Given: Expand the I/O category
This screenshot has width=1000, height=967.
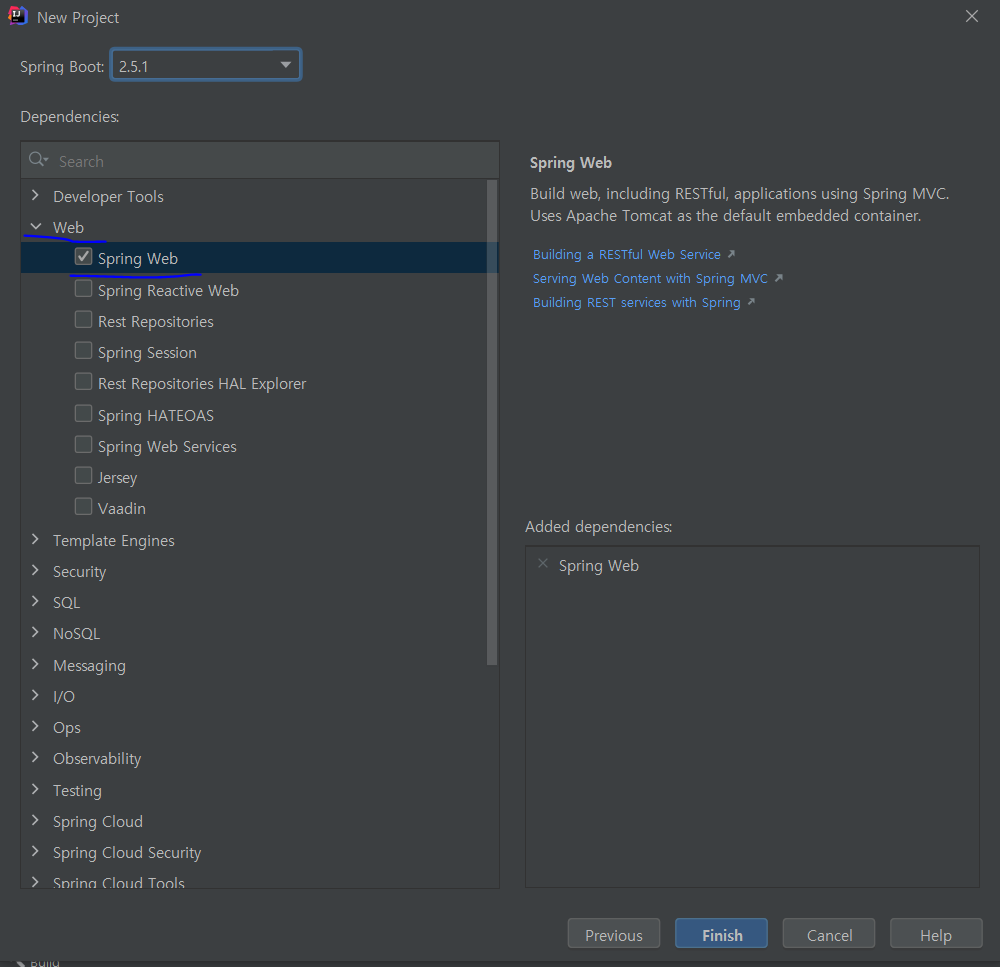Looking at the screenshot, I should tap(36, 695).
